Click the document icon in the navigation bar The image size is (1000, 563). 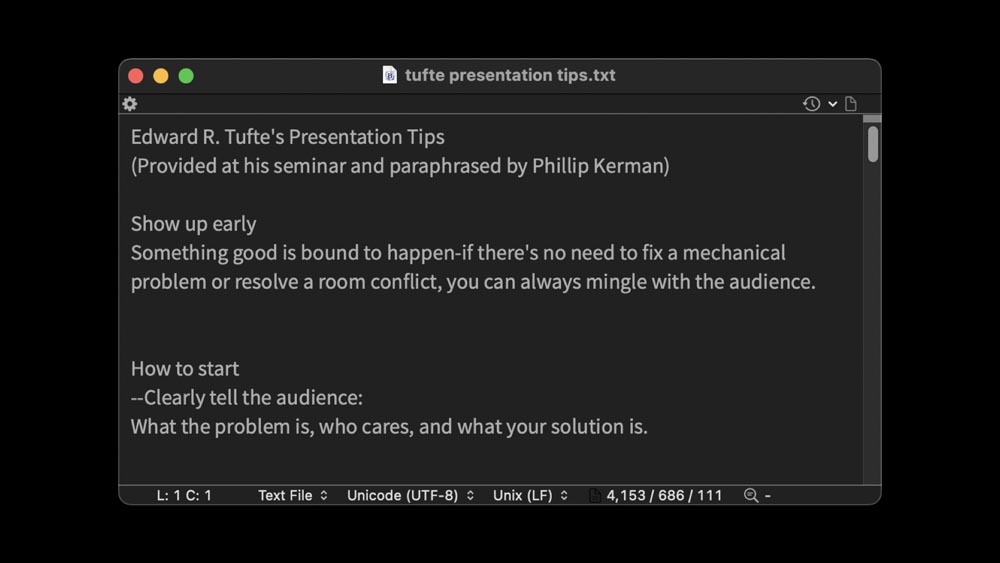click(851, 104)
